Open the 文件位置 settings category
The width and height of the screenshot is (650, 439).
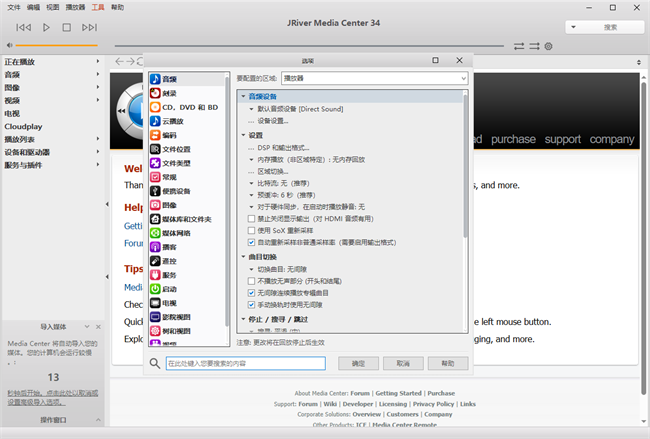click(x=176, y=149)
